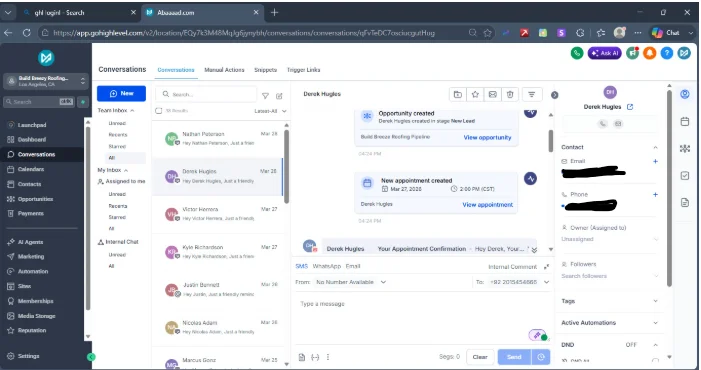This screenshot has width=701, height=370.
Task: Collapse the My Inbox section
Action: [126, 170]
